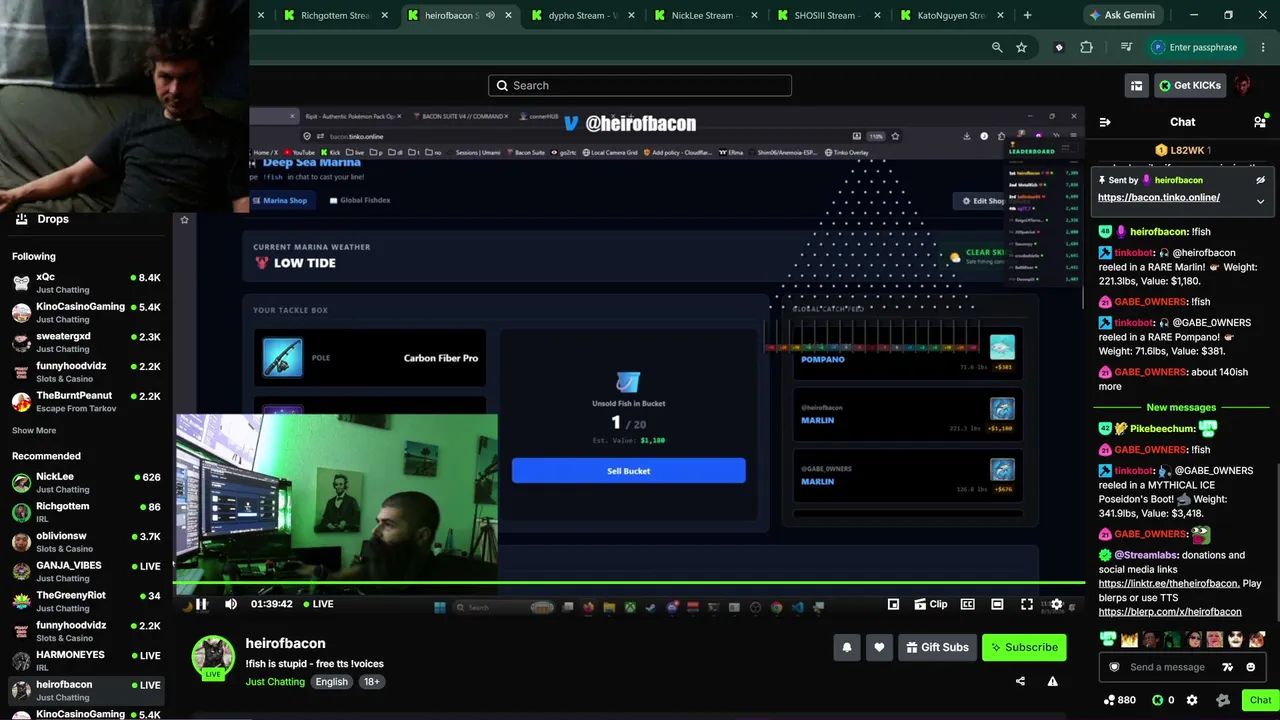Open the Kick shop icon beside Get KICKs
1280x720 pixels.
pos(1136,86)
